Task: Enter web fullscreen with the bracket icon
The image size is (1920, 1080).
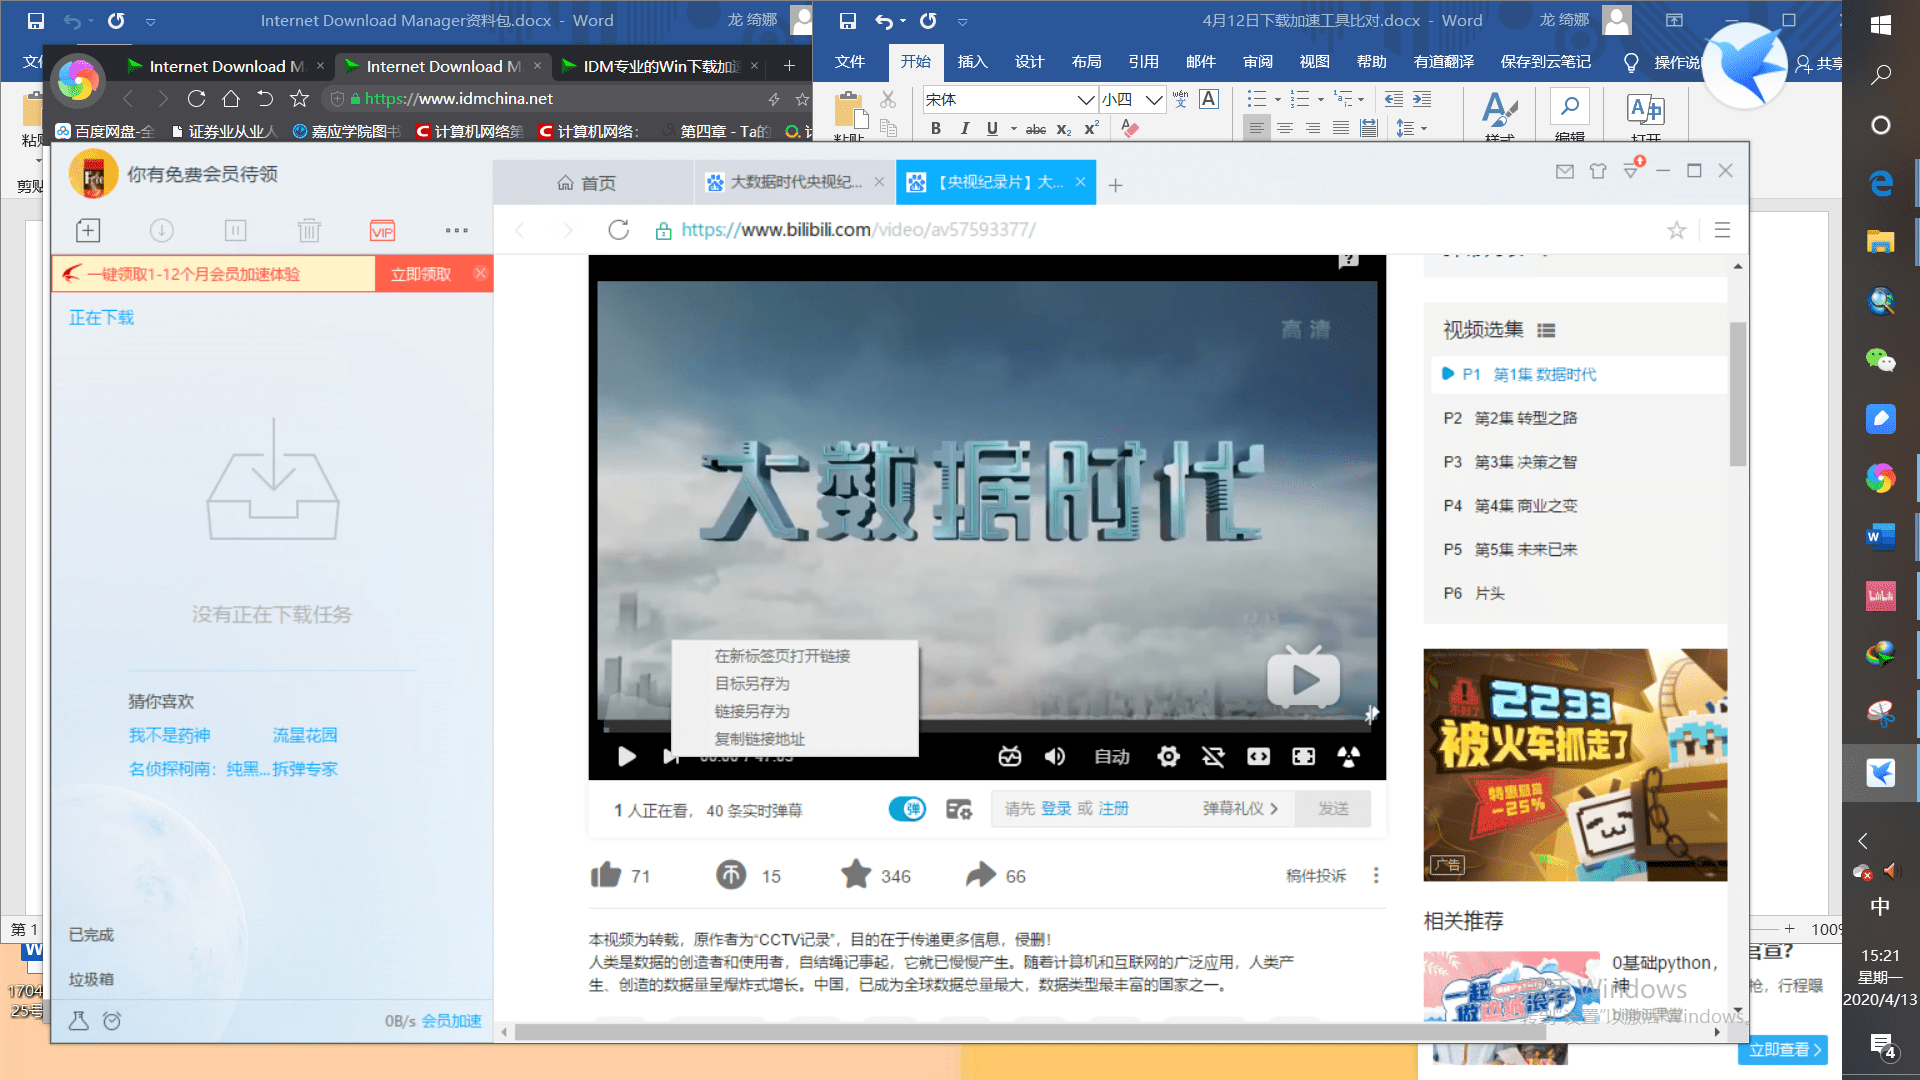Action: 1304,757
